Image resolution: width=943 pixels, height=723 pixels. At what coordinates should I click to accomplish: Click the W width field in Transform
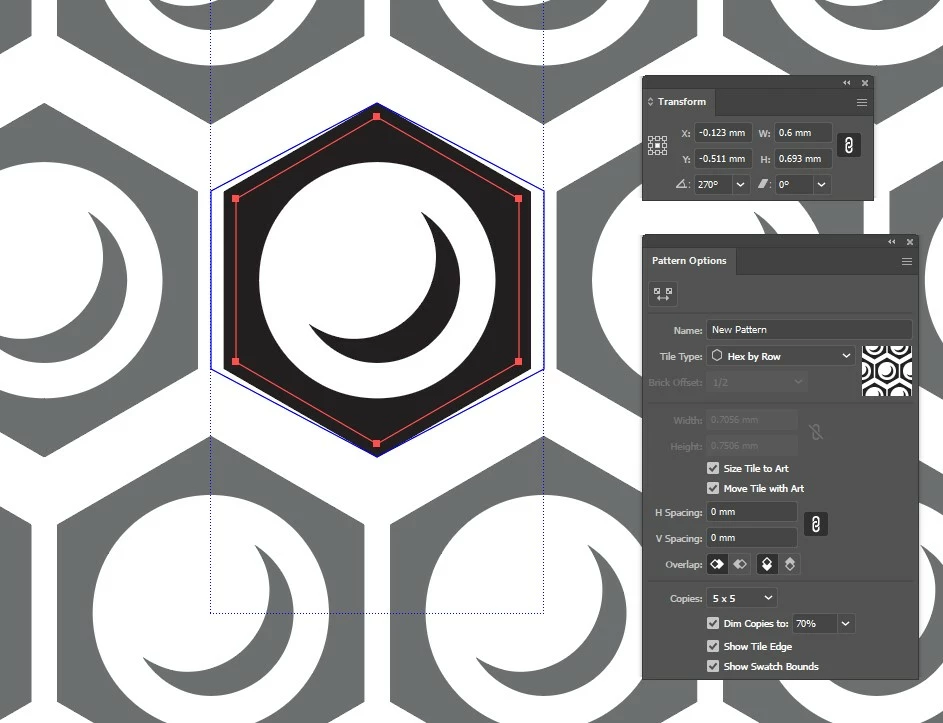coord(803,133)
